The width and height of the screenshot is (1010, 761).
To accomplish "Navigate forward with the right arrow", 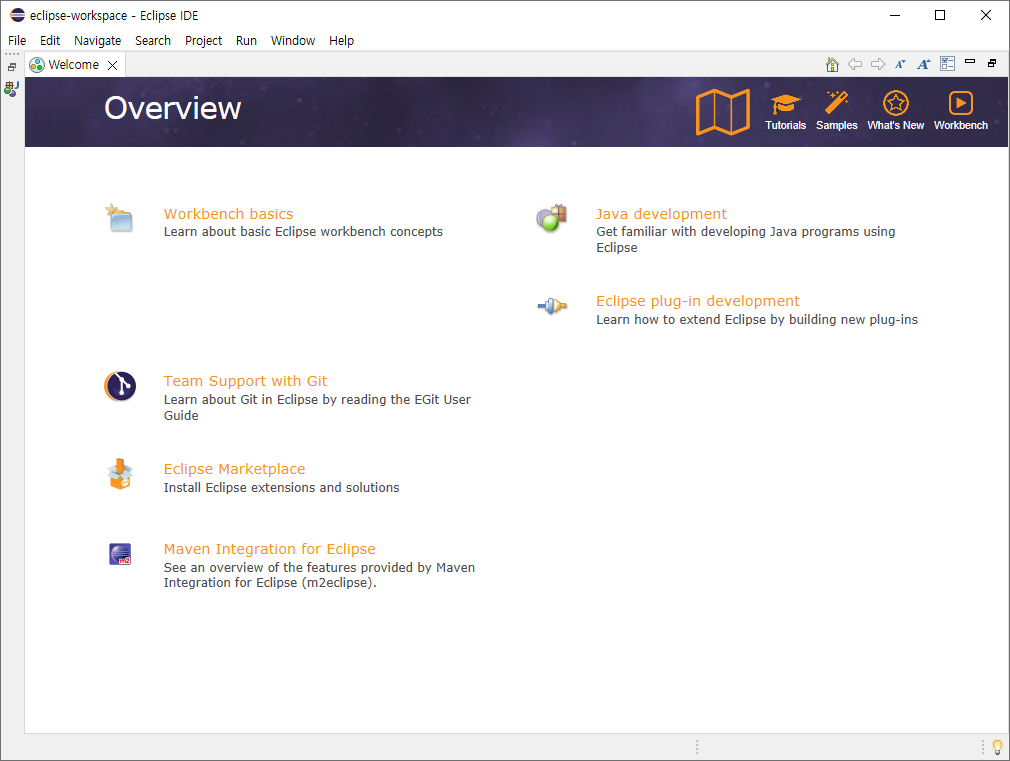I will coord(878,64).
